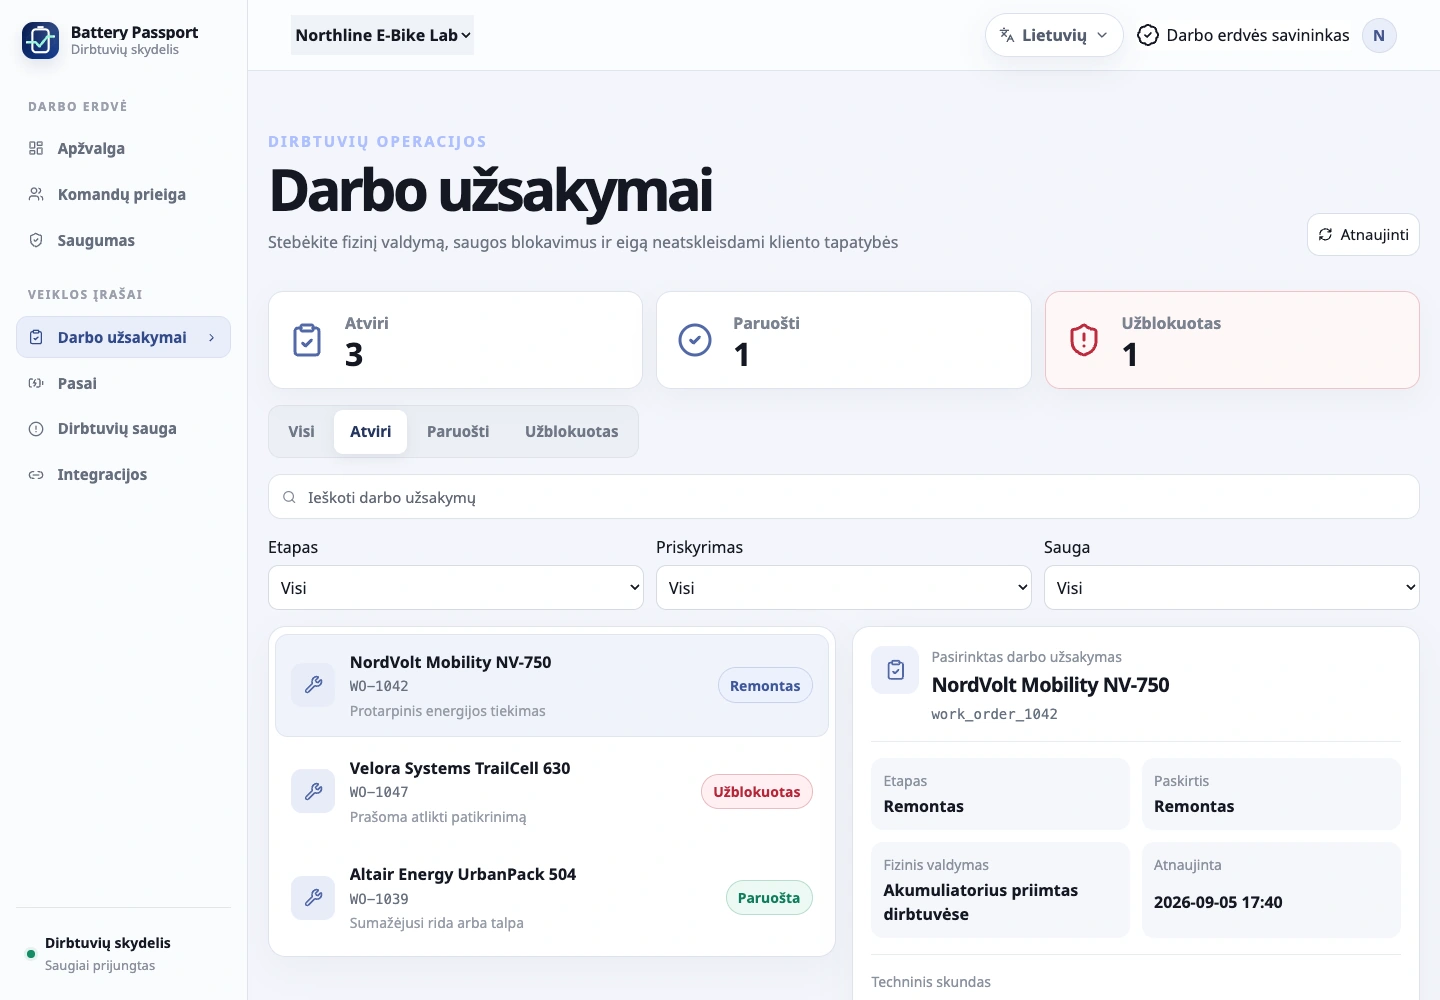This screenshot has height=1000, width=1440.
Task: Click the Integracijos link icon
Action: [x=36, y=475]
